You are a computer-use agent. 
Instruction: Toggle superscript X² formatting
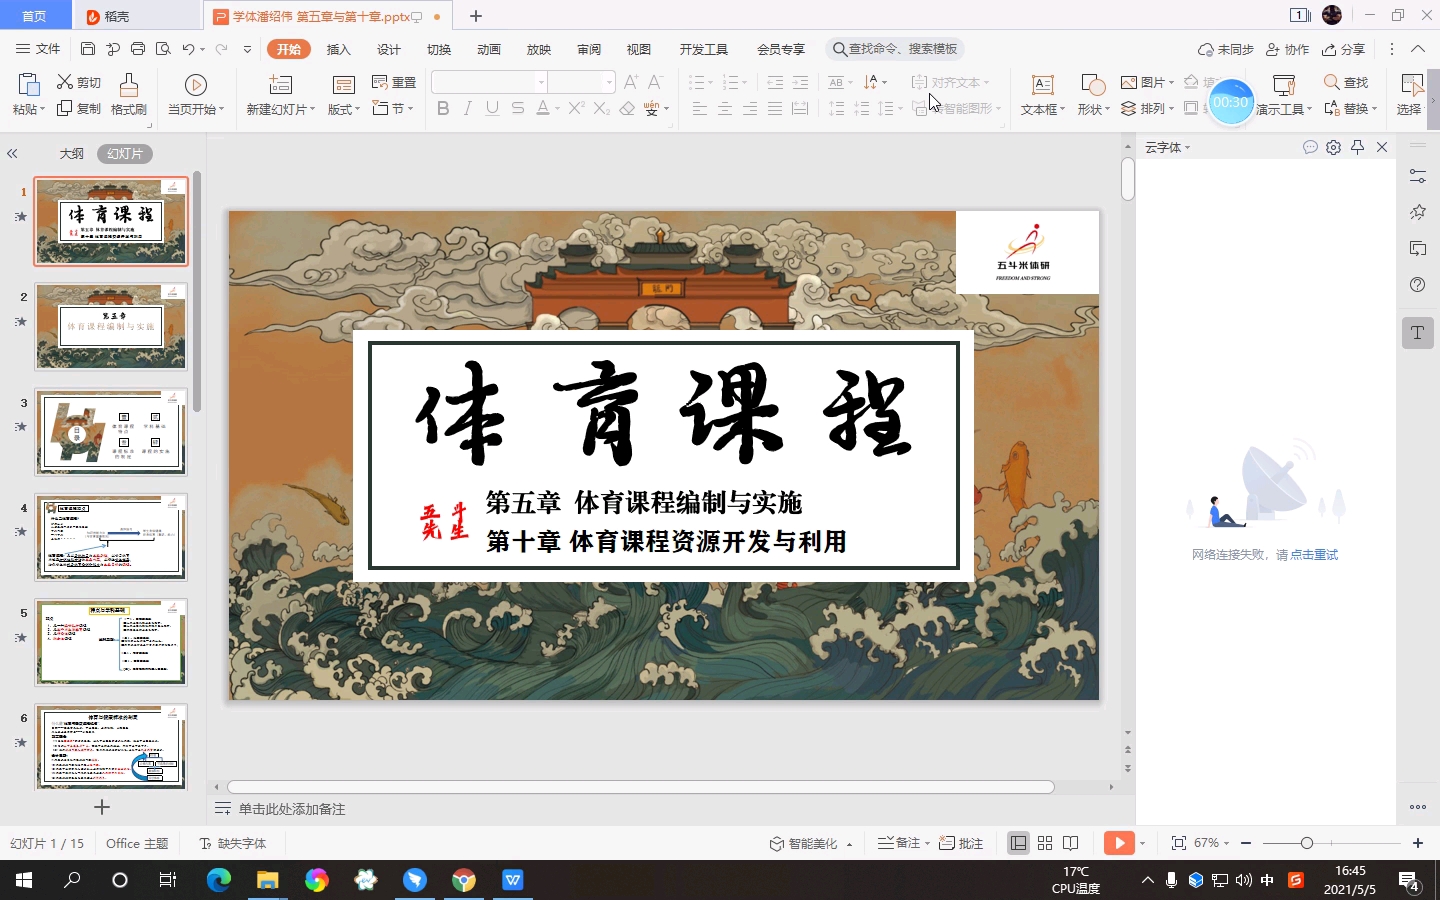pyautogui.click(x=576, y=108)
